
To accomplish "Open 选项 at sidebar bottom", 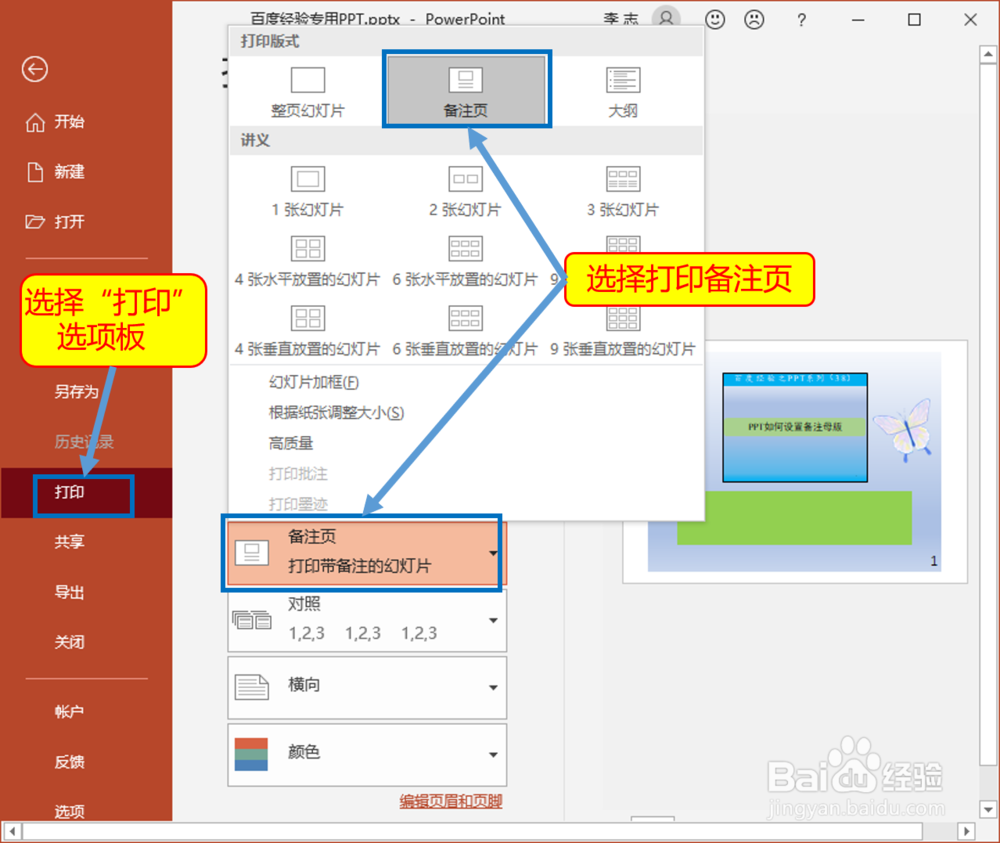I will point(70,811).
